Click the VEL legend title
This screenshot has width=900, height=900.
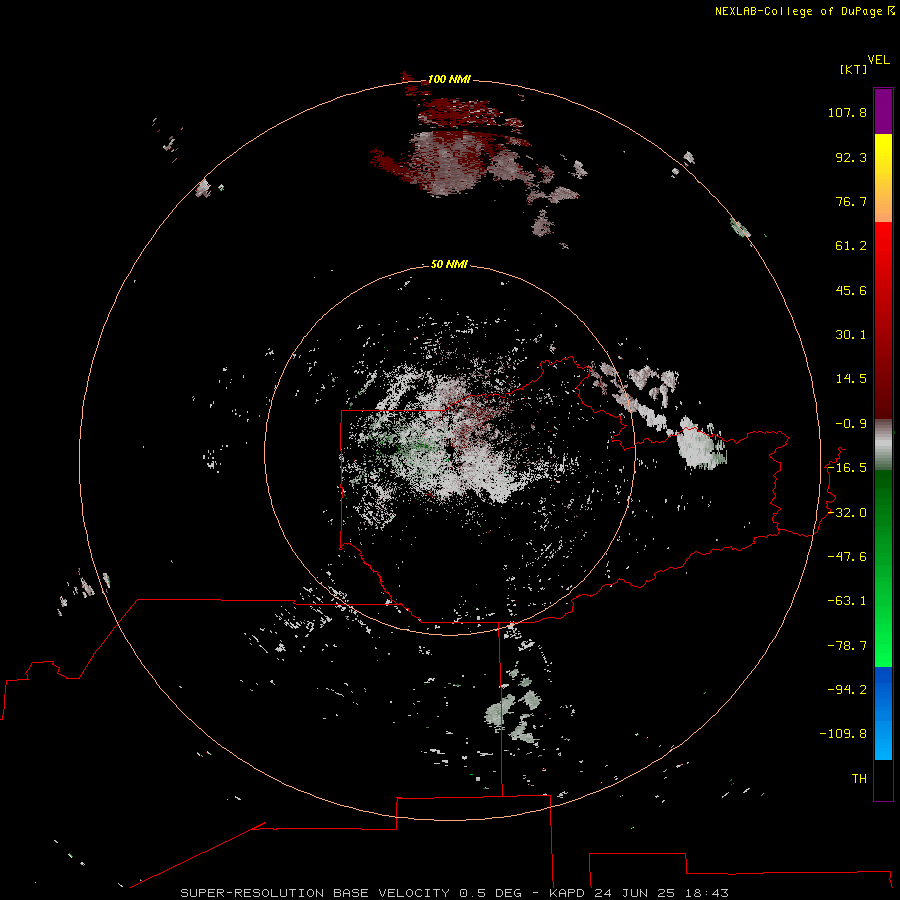[879, 59]
